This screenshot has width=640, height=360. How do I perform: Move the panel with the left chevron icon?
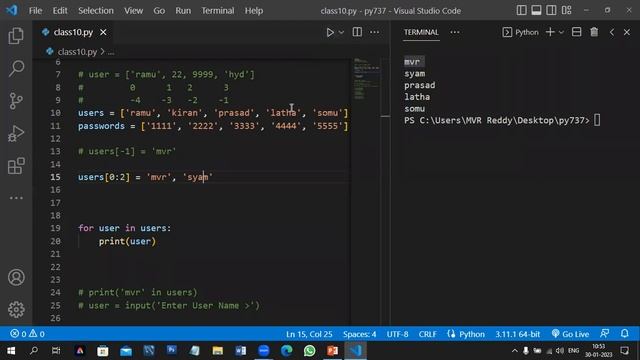611,32
